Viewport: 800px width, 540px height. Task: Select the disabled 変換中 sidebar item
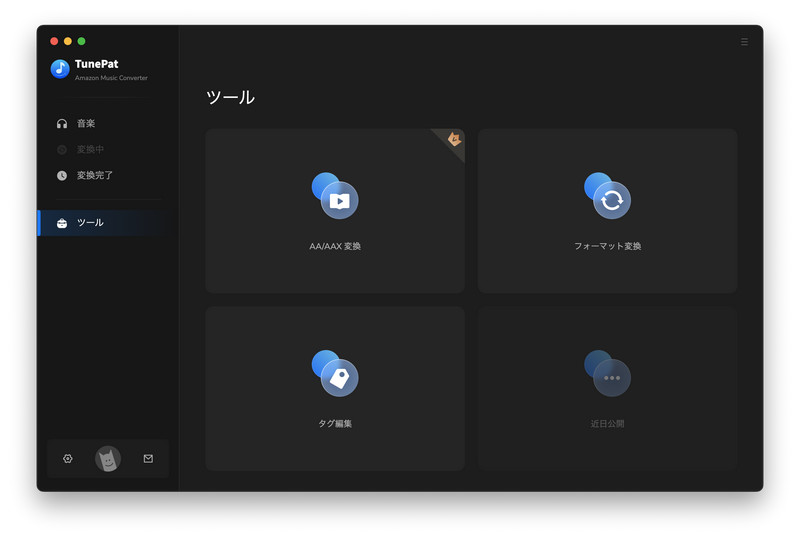pos(90,150)
